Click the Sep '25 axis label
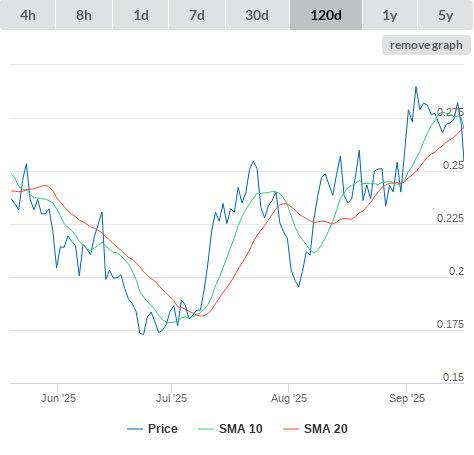The image size is (474, 455). [x=407, y=398]
